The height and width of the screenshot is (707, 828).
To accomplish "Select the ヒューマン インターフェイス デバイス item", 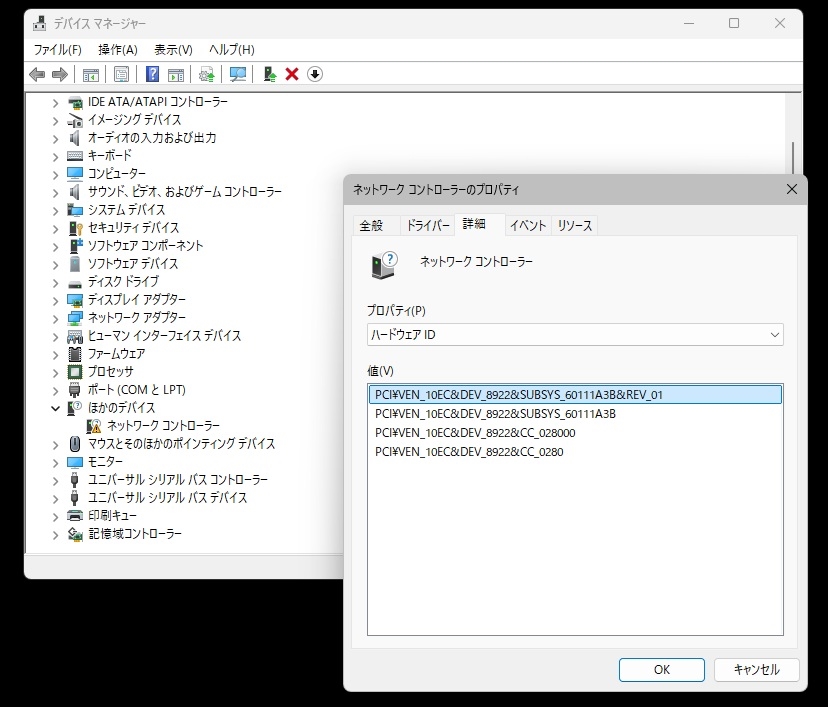I will [x=164, y=336].
